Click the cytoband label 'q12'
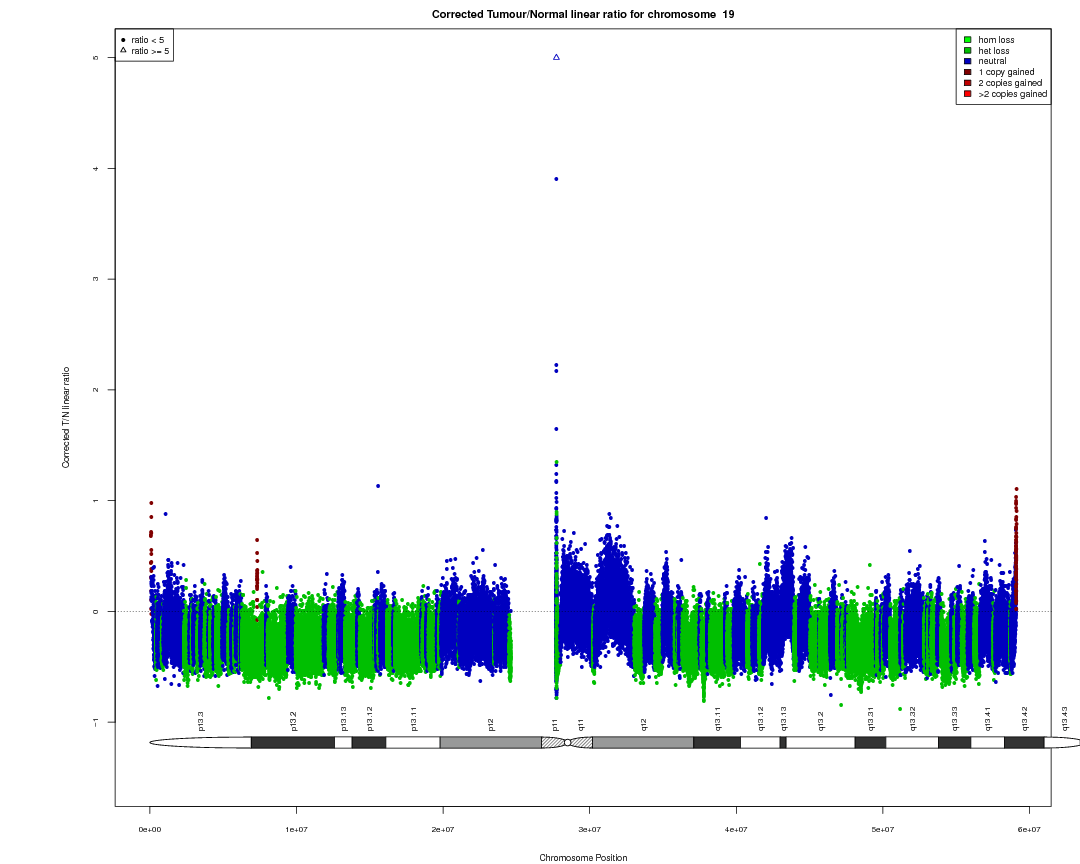The image size is (1080, 864). click(644, 724)
